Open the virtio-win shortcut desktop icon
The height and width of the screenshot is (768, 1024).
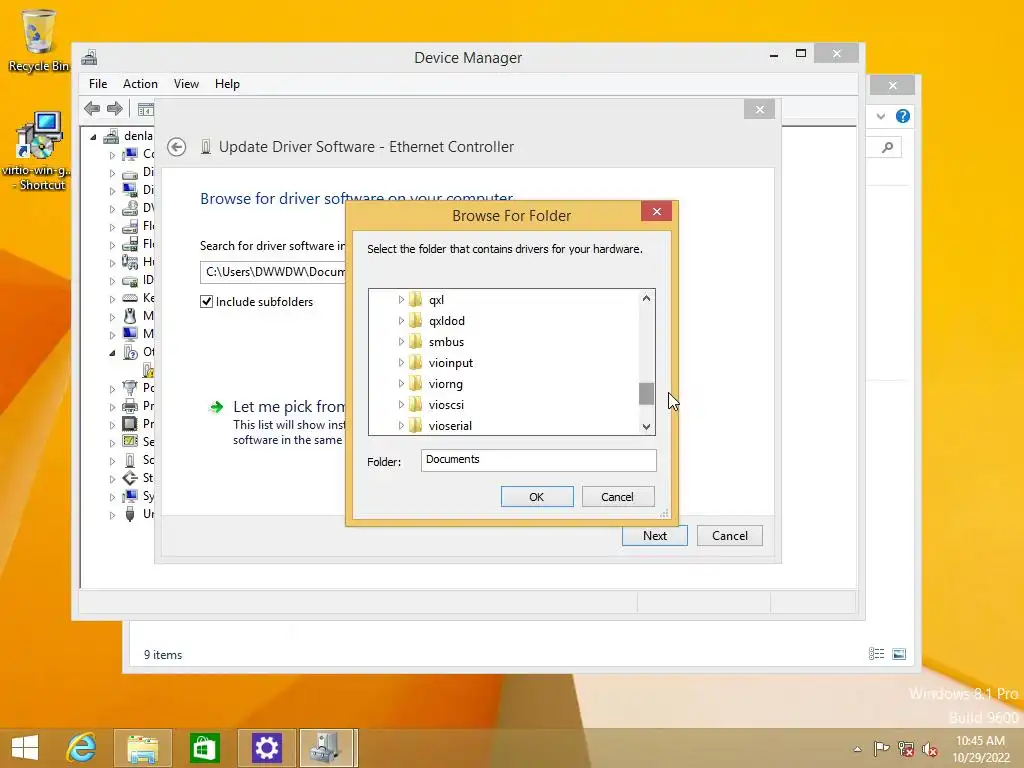click(x=38, y=152)
